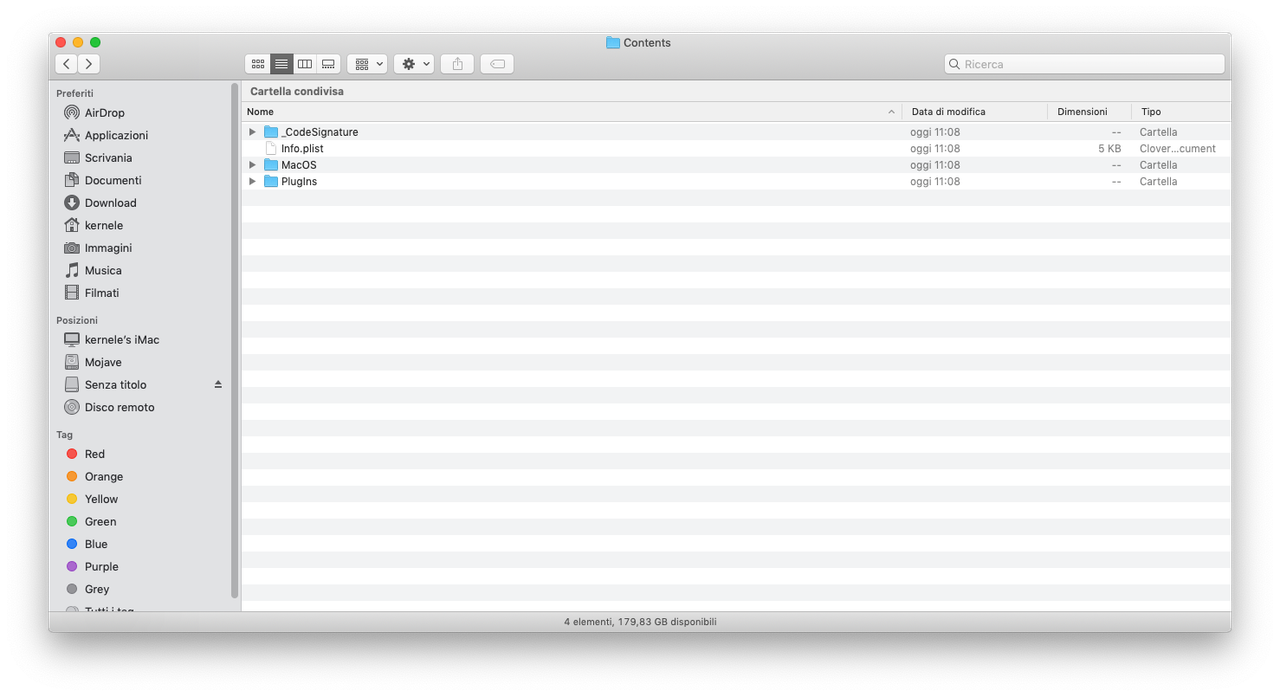
Task: Open Download in the sidebar
Action: click(110, 203)
